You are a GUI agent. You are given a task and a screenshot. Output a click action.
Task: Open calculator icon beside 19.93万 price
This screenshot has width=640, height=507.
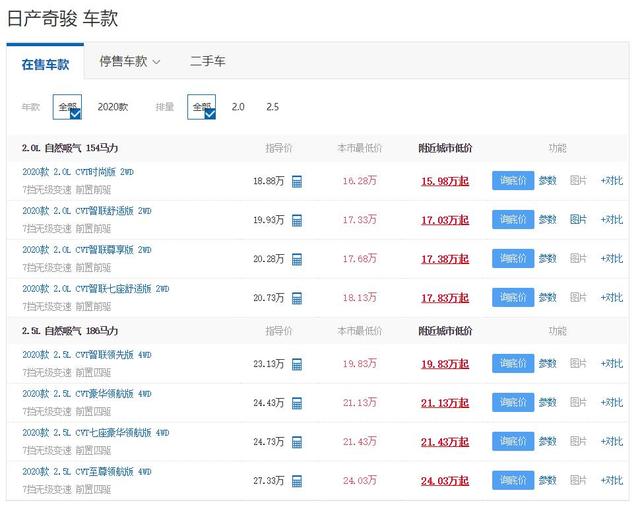click(297, 220)
